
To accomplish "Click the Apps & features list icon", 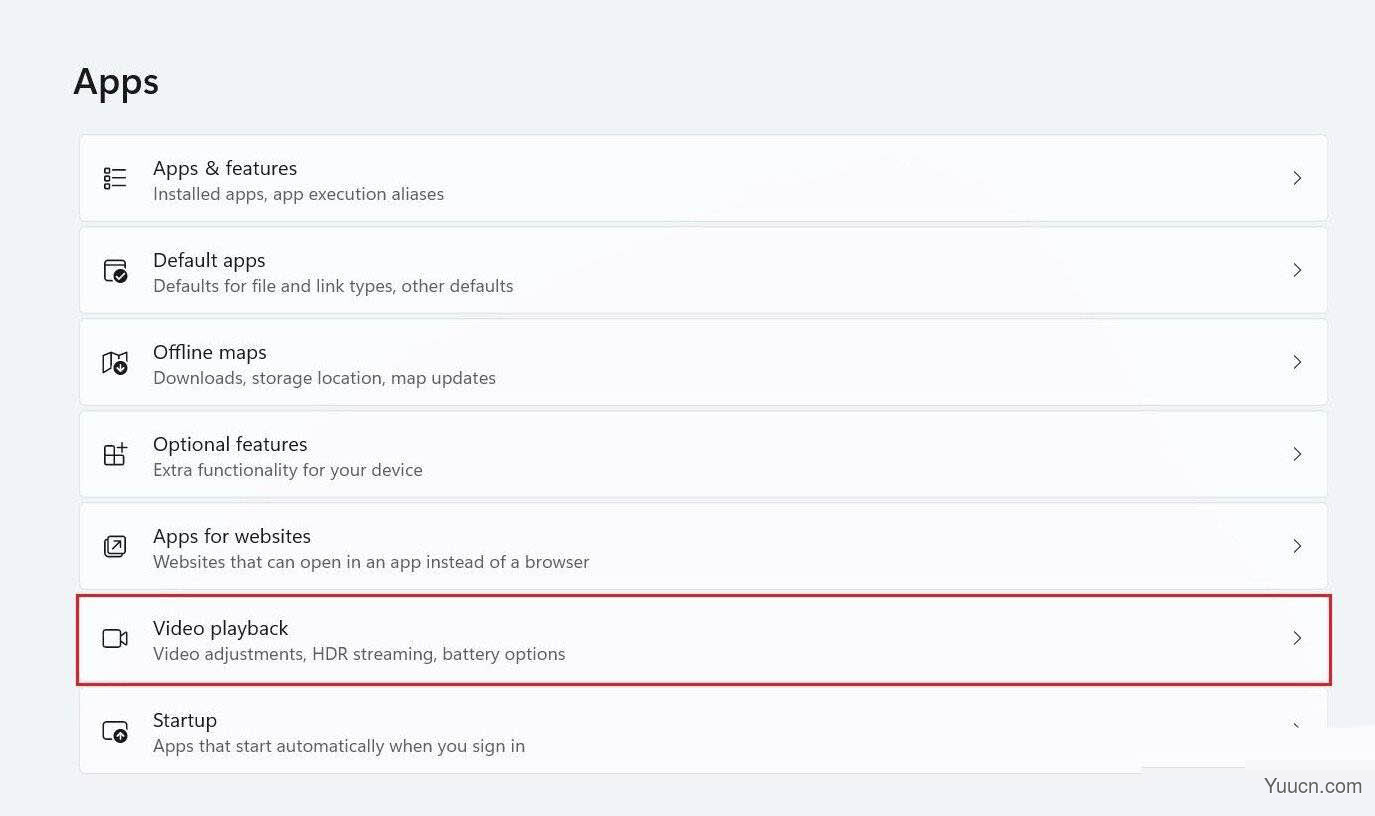I will pyautogui.click(x=115, y=178).
